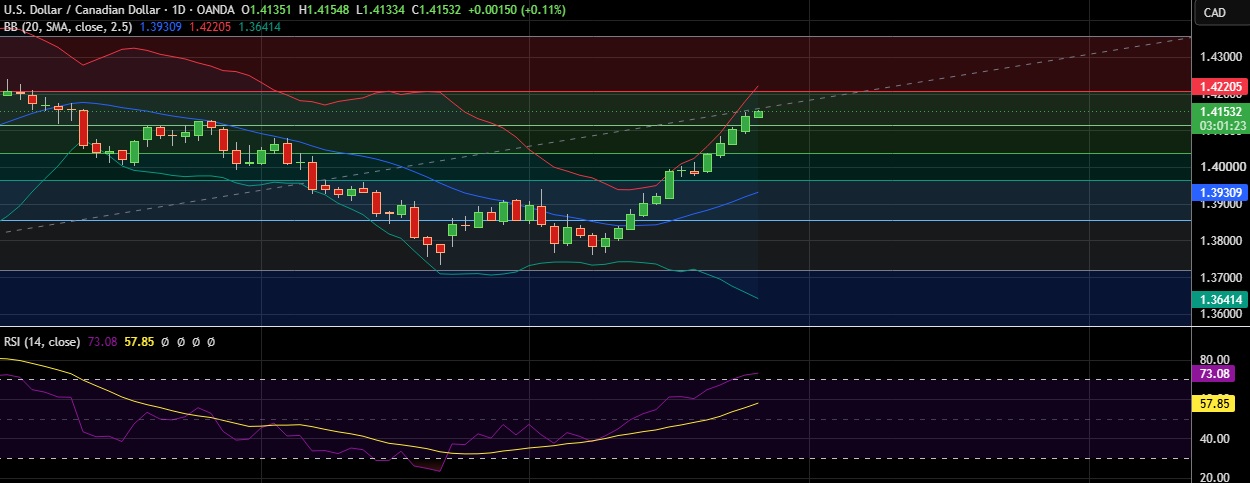Click the red 1.42205 upper band price label
The image size is (1250, 483).
click(x=1221, y=88)
